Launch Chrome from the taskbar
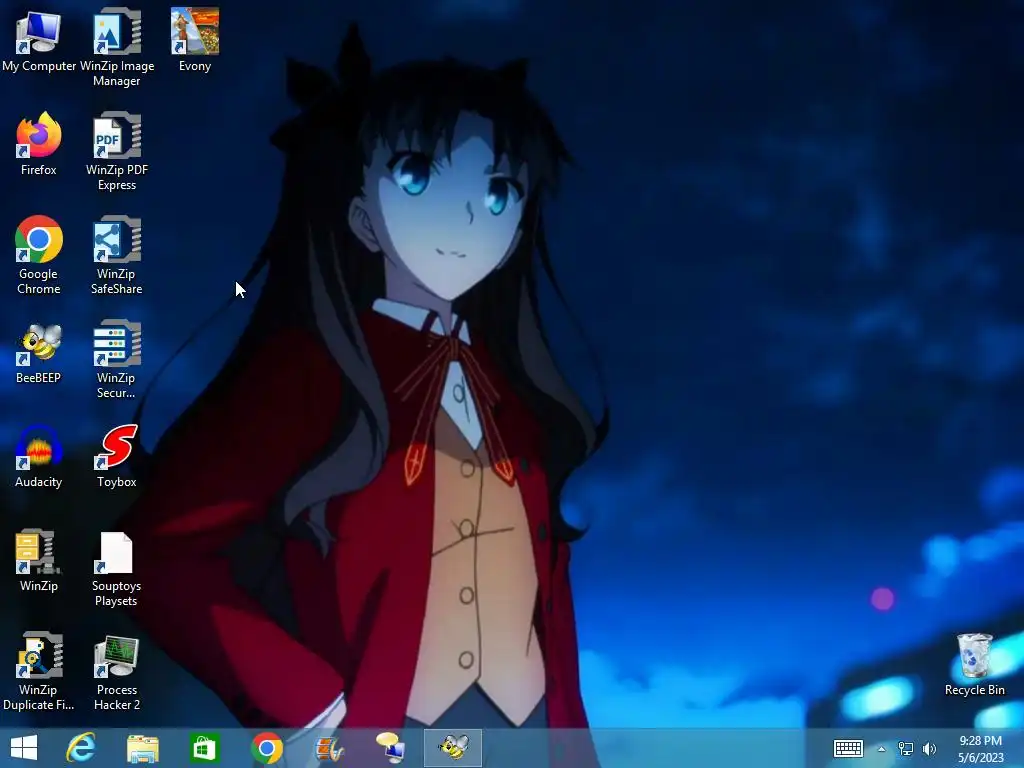Image resolution: width=1024 pixels, height=768 pixels. click(267, 748)
